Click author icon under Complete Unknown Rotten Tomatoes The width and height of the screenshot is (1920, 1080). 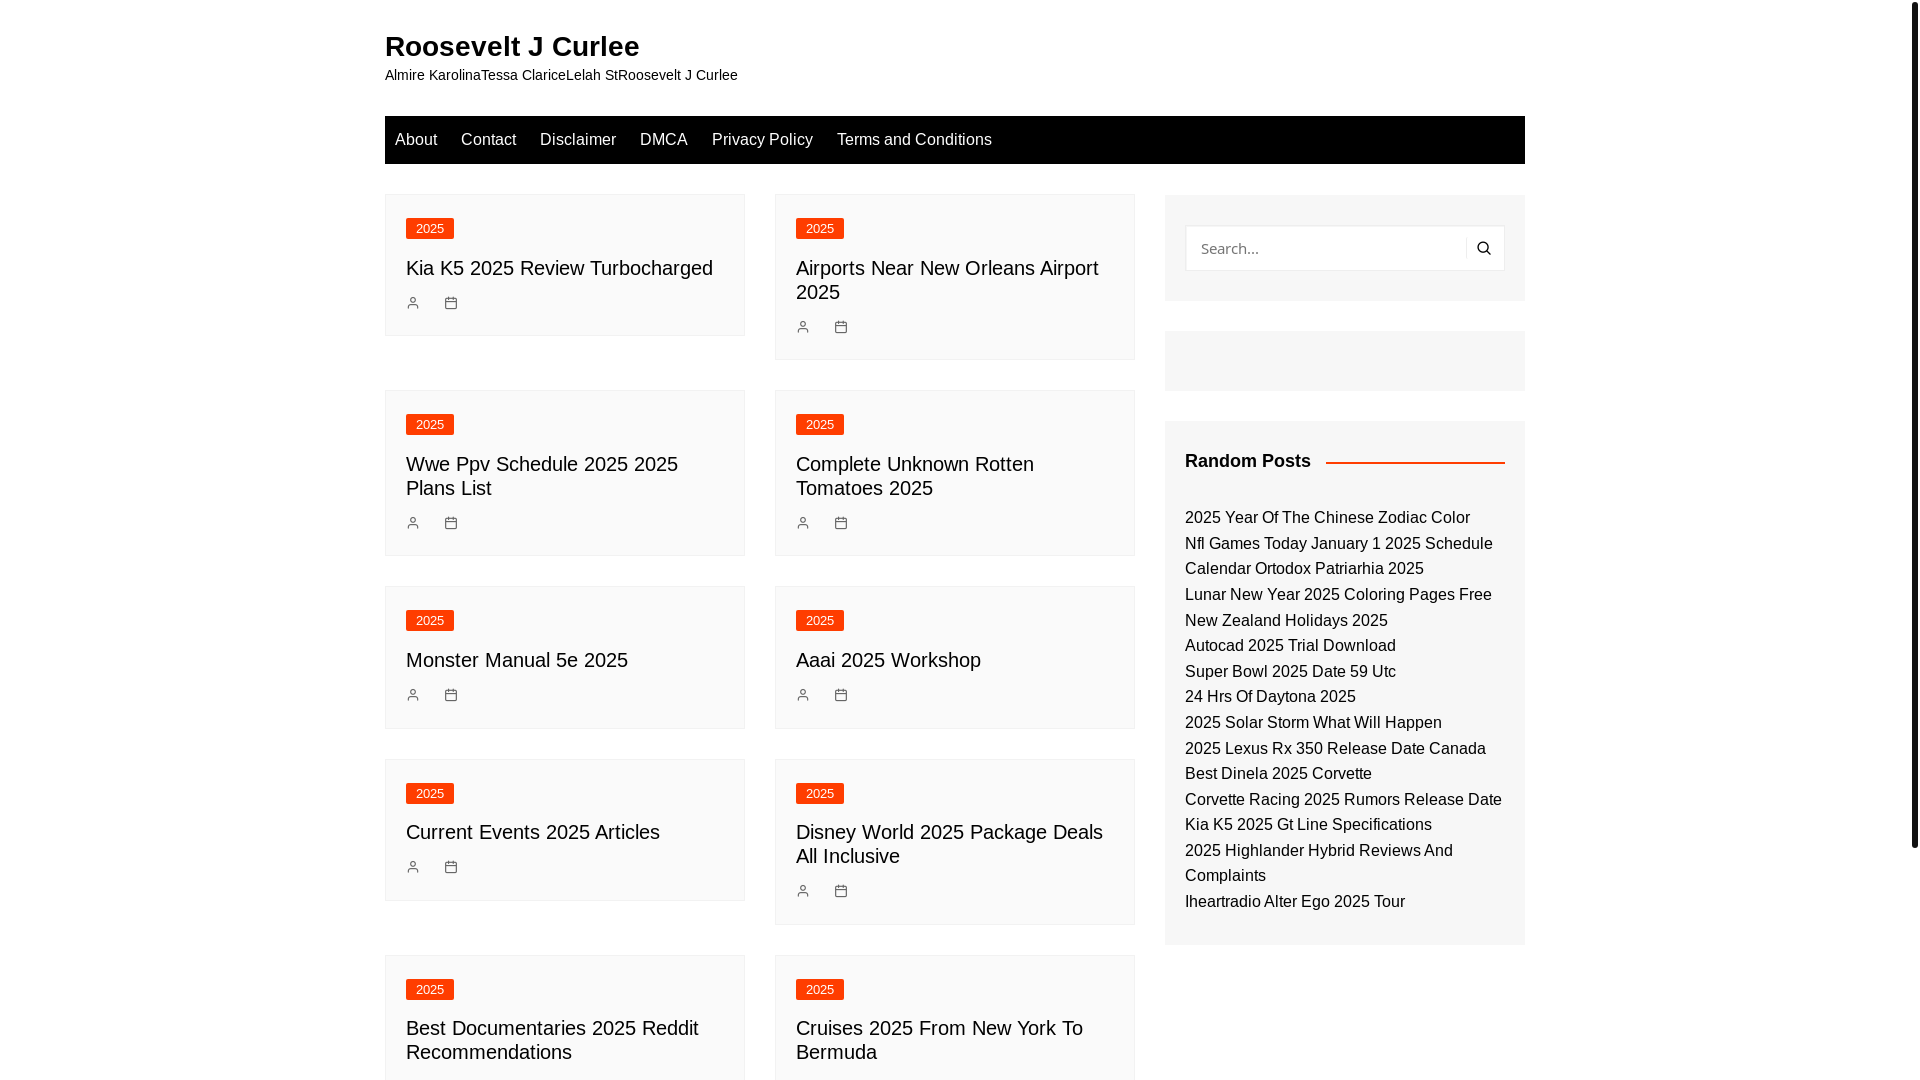(x=803, y=523)
